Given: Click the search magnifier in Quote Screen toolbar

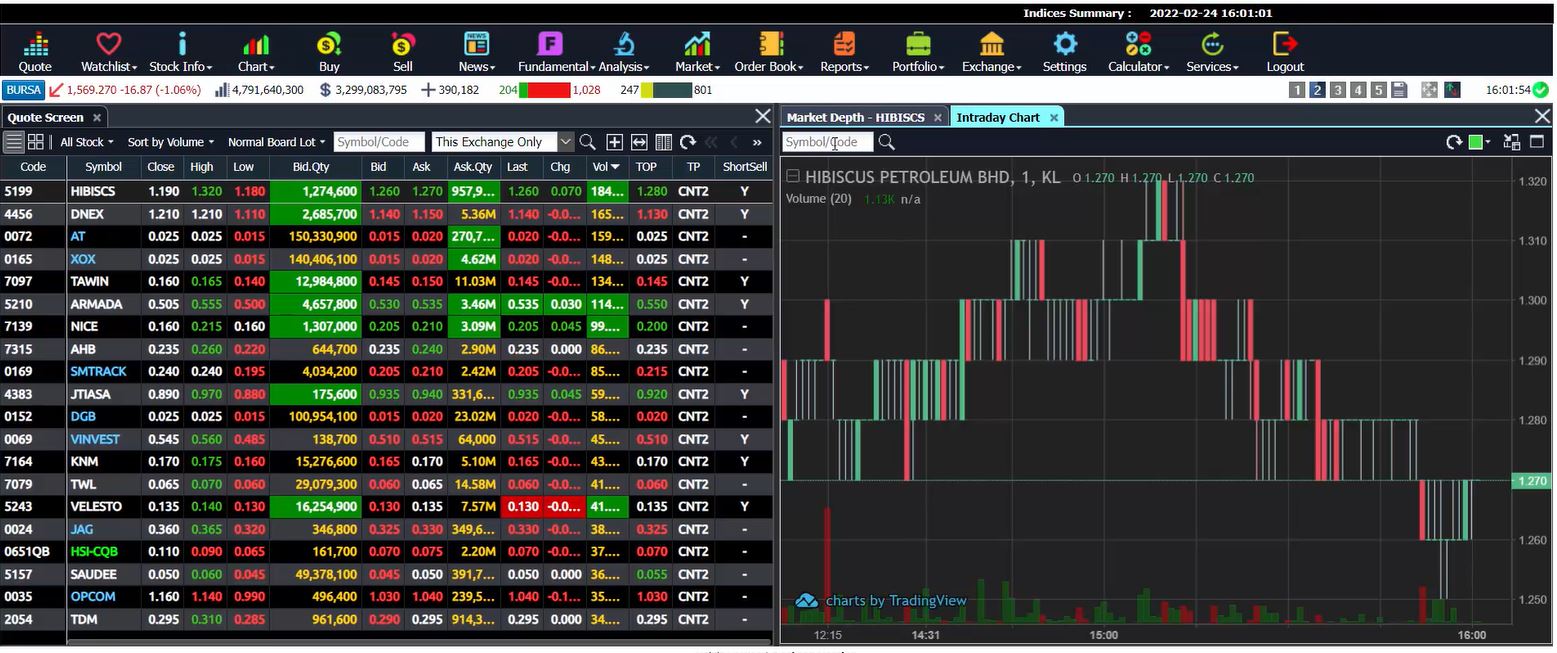Looking at the screenshot, I should pyautogui.click(x=588, y=142).
